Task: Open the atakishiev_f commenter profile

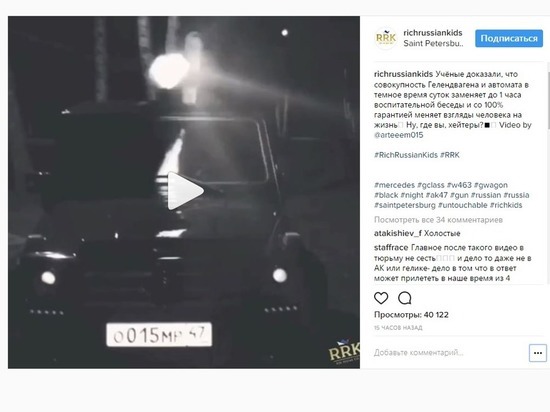Action: tap(398, 234)
